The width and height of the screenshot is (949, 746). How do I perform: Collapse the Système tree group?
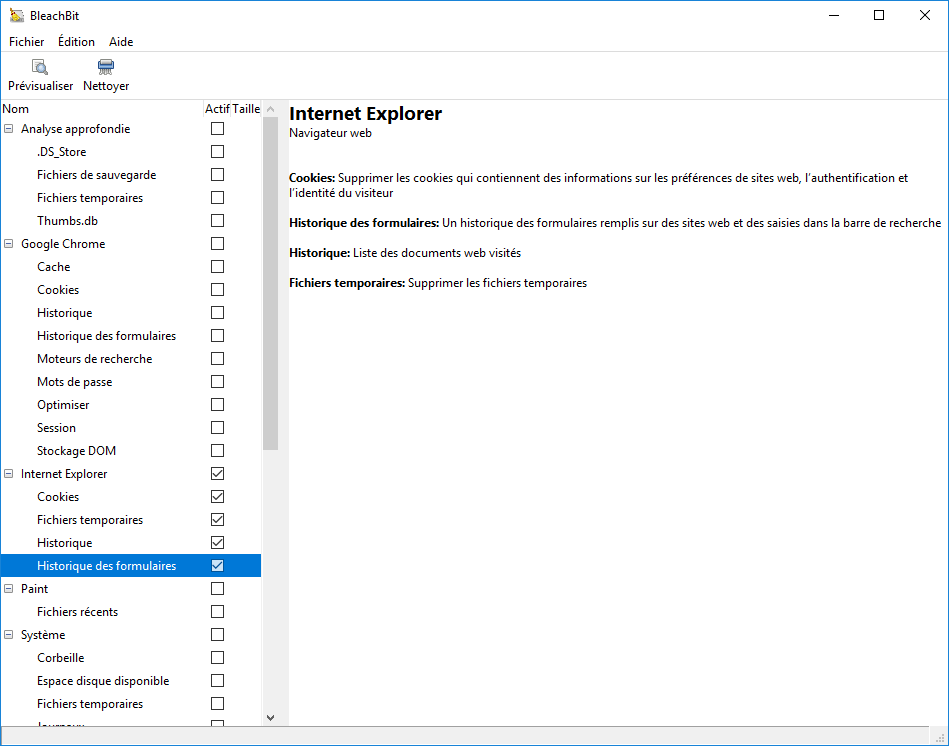pos(8,635)
